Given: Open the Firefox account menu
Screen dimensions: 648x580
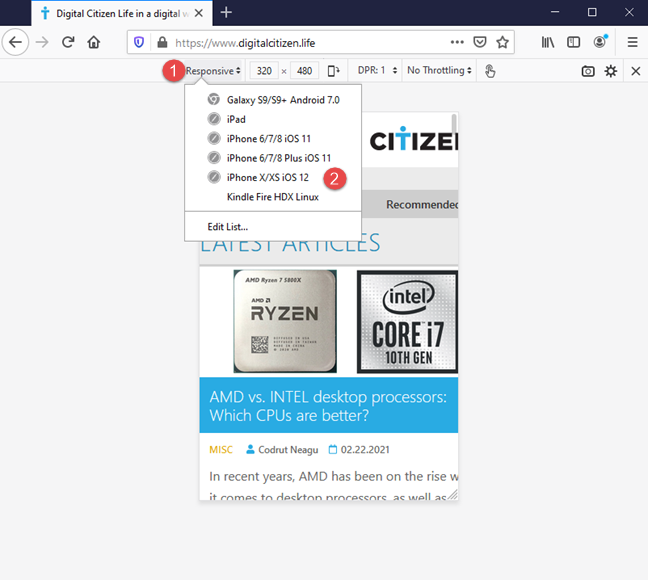Looking at the screenshot, I should [x=600, y=42].
